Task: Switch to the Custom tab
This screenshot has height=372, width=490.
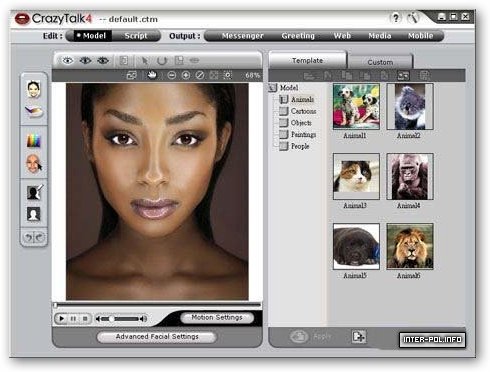Action: point(380,62)
